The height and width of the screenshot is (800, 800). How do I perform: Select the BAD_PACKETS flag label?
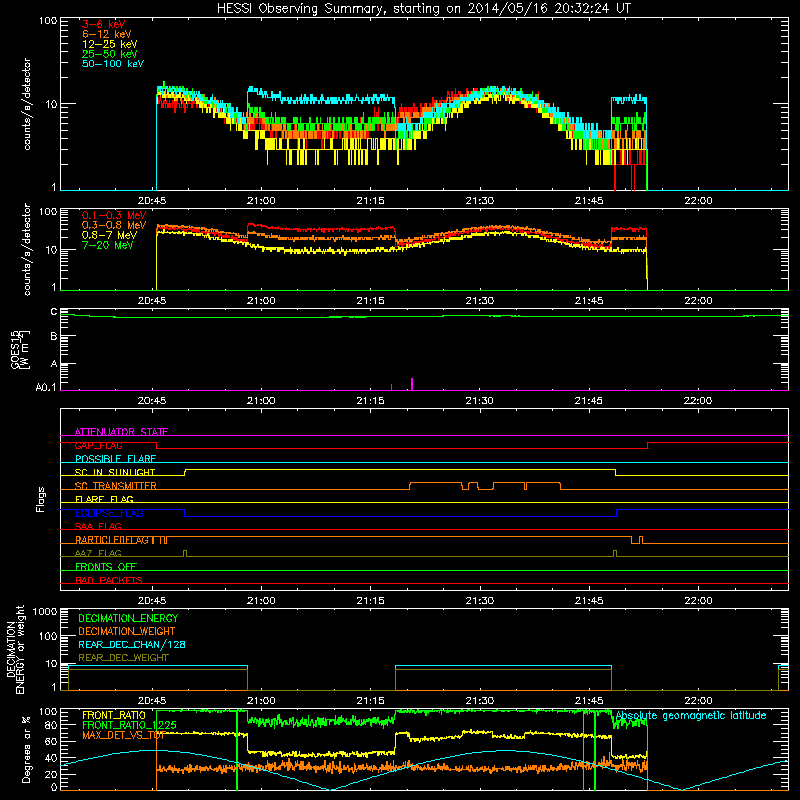coord(109,580)
